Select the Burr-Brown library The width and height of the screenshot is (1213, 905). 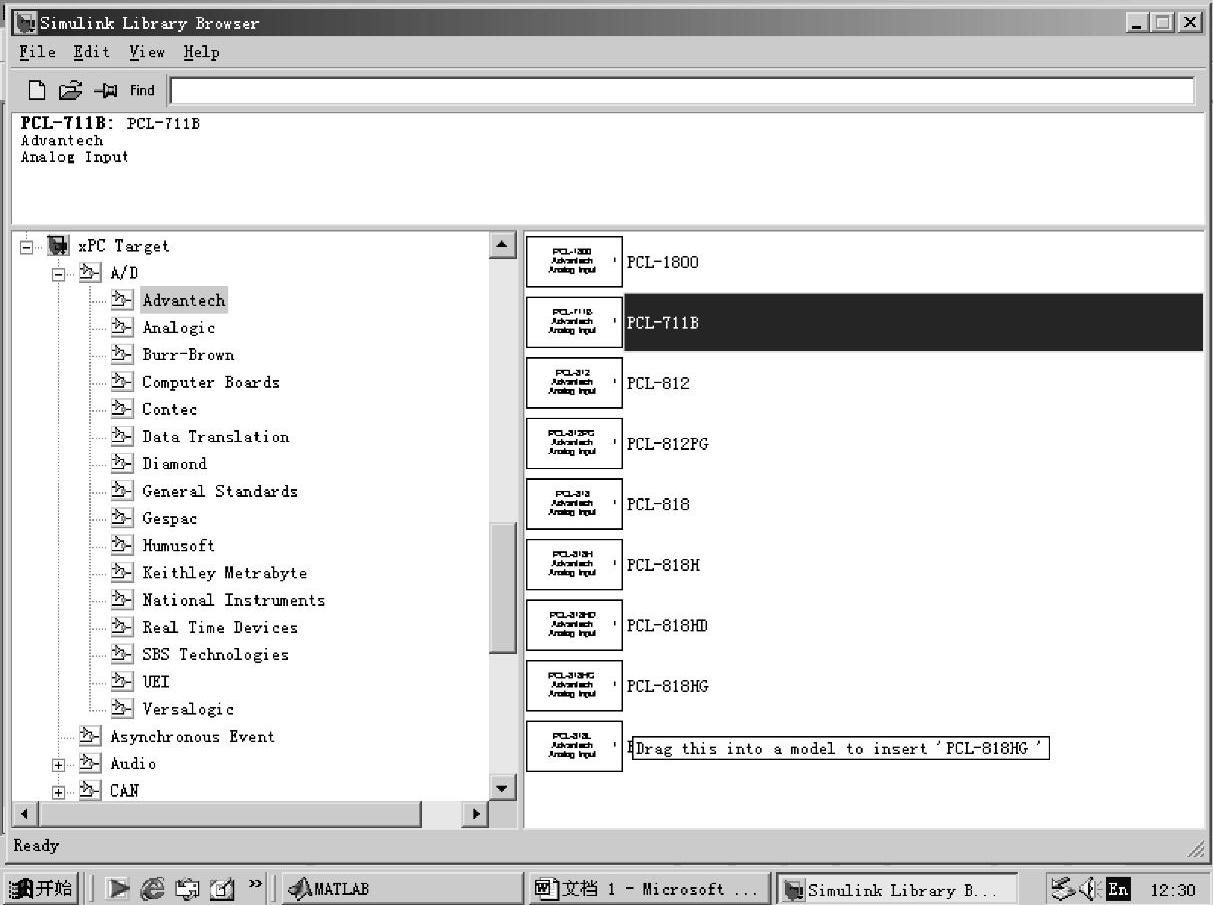[188, 354]
